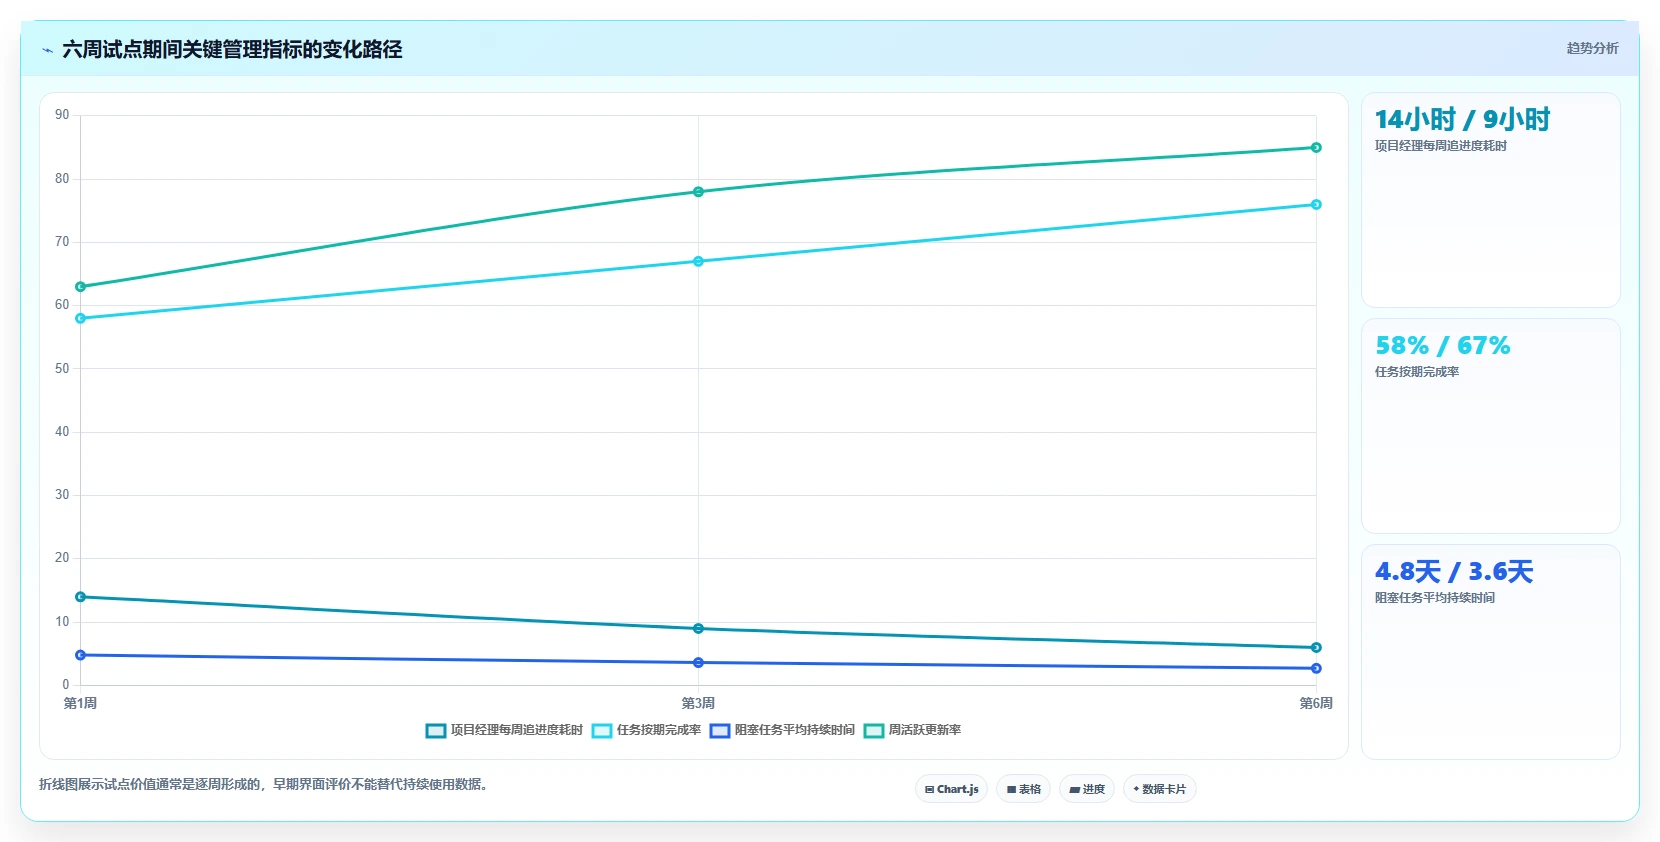The width and height of the screenshot is (1660, 842).
Task: Toggle 周活跃更新率 series via its legend label
Action: (925, 730)
